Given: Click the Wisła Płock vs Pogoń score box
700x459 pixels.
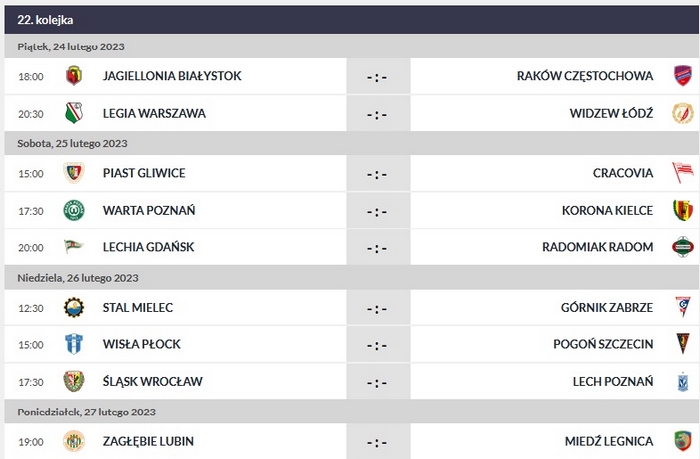Looking at the screenshot, I should click(x=377, y=344).
